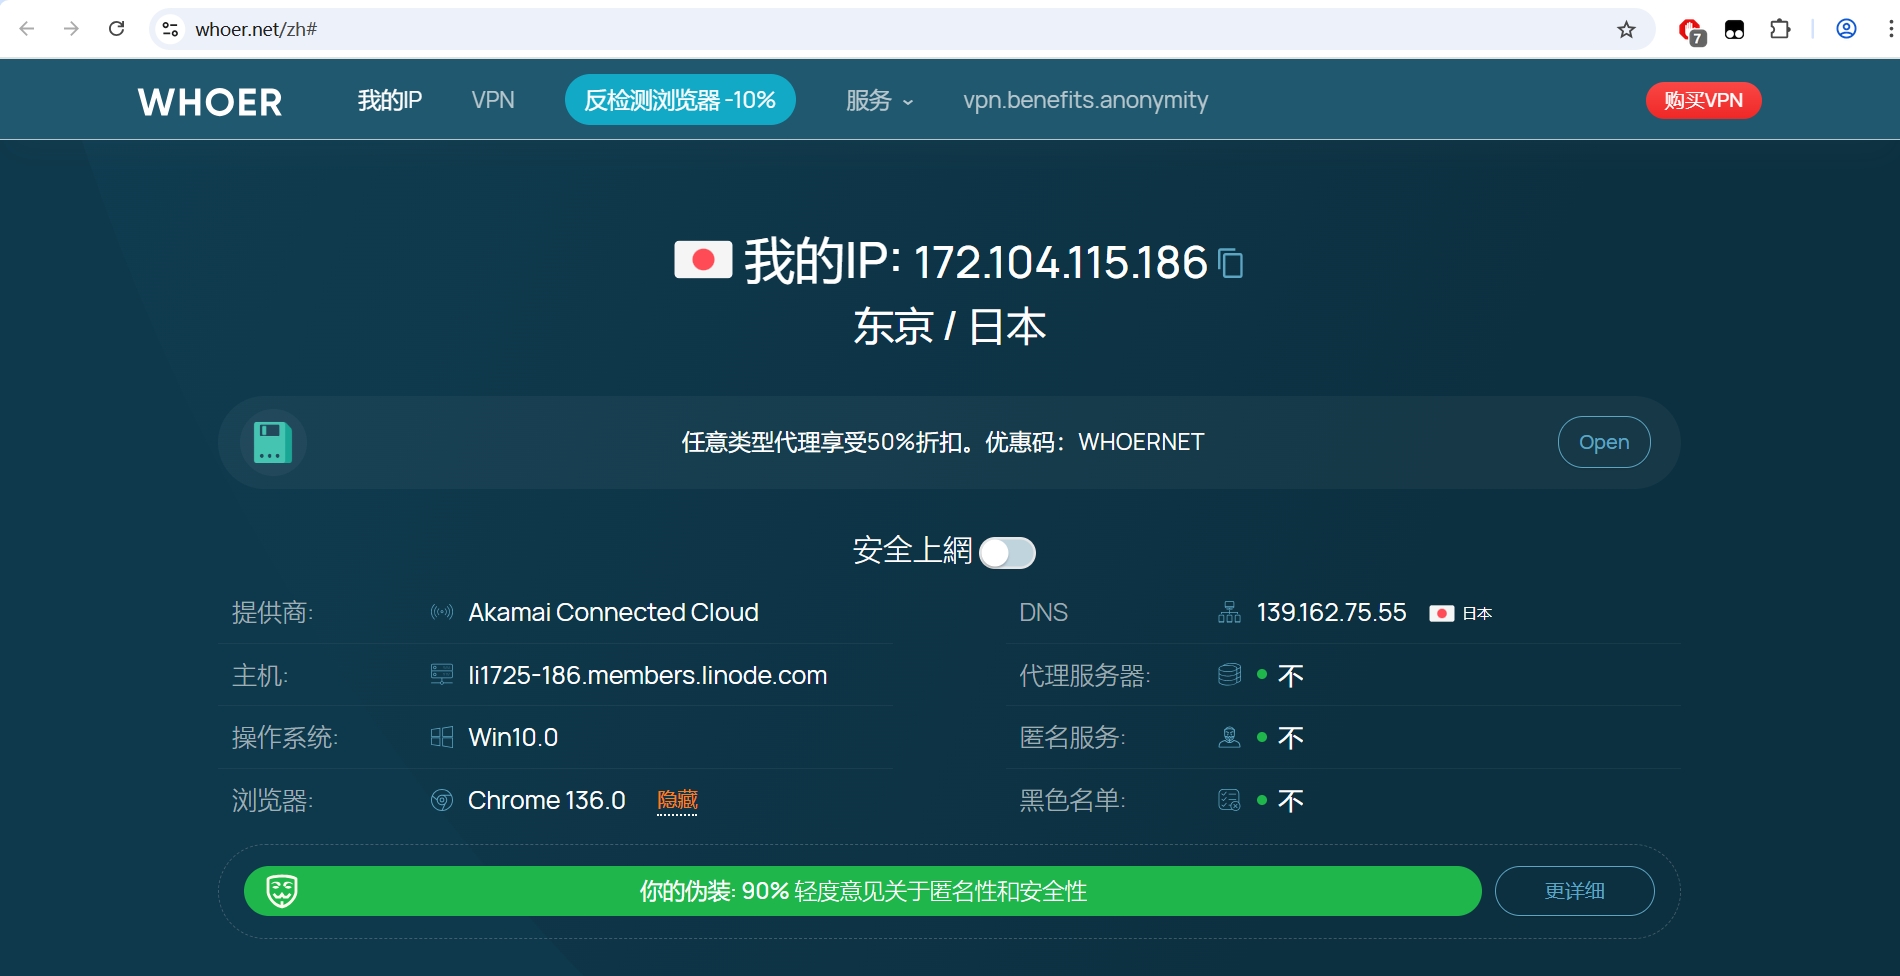The width and height of the screenshot is (1900, 976).
Task: Open the Chrome profile icon
Action: (x=1846, y=29)
